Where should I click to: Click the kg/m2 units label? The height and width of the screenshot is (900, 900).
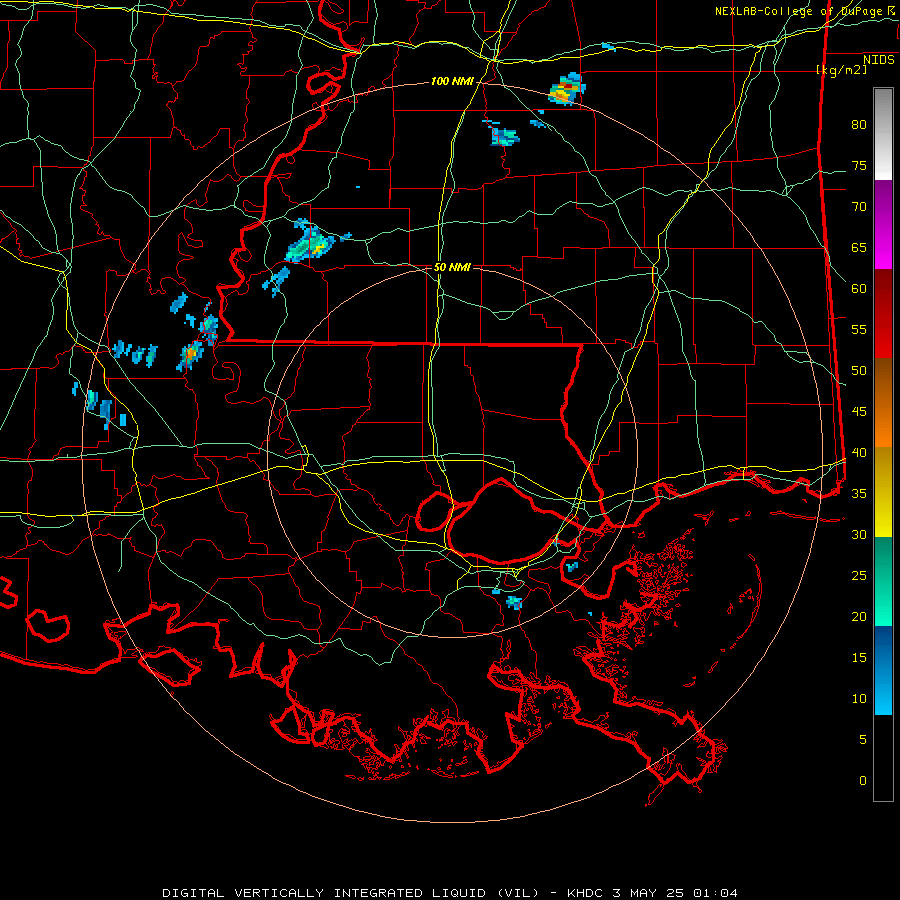click(841, 70)
